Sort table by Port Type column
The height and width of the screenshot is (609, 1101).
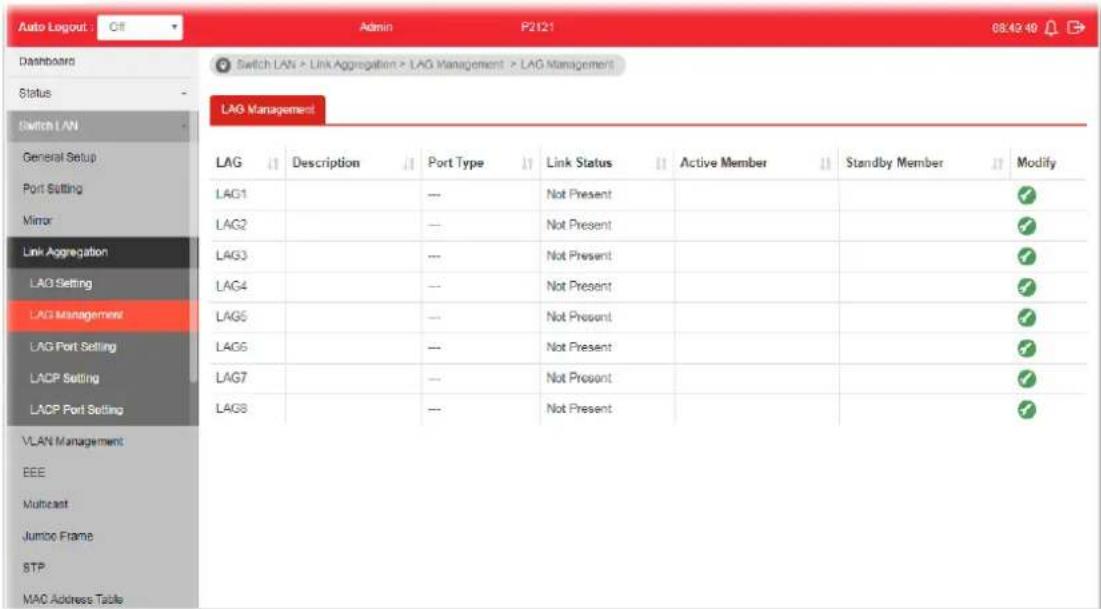point(527,164)
